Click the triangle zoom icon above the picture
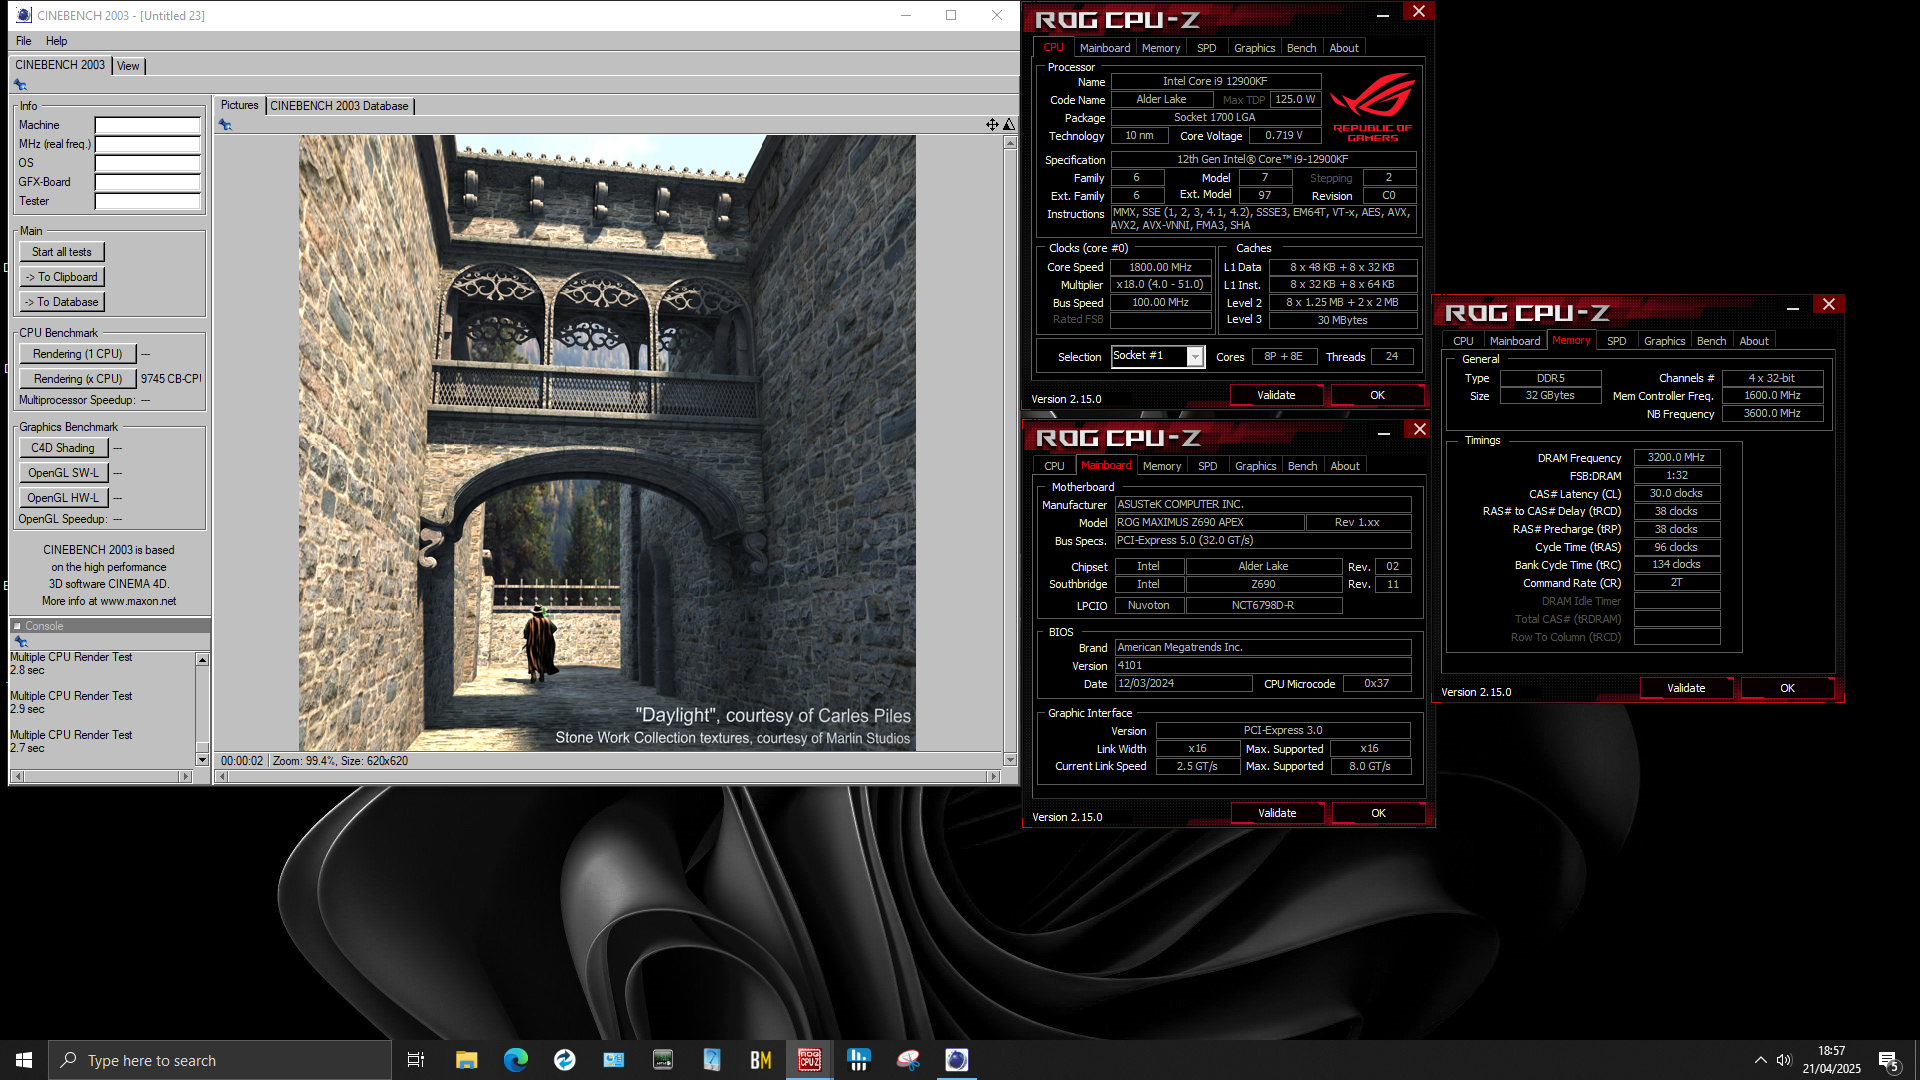The height and width of the screenshot is (1080, 1920). click(1009, 125)
